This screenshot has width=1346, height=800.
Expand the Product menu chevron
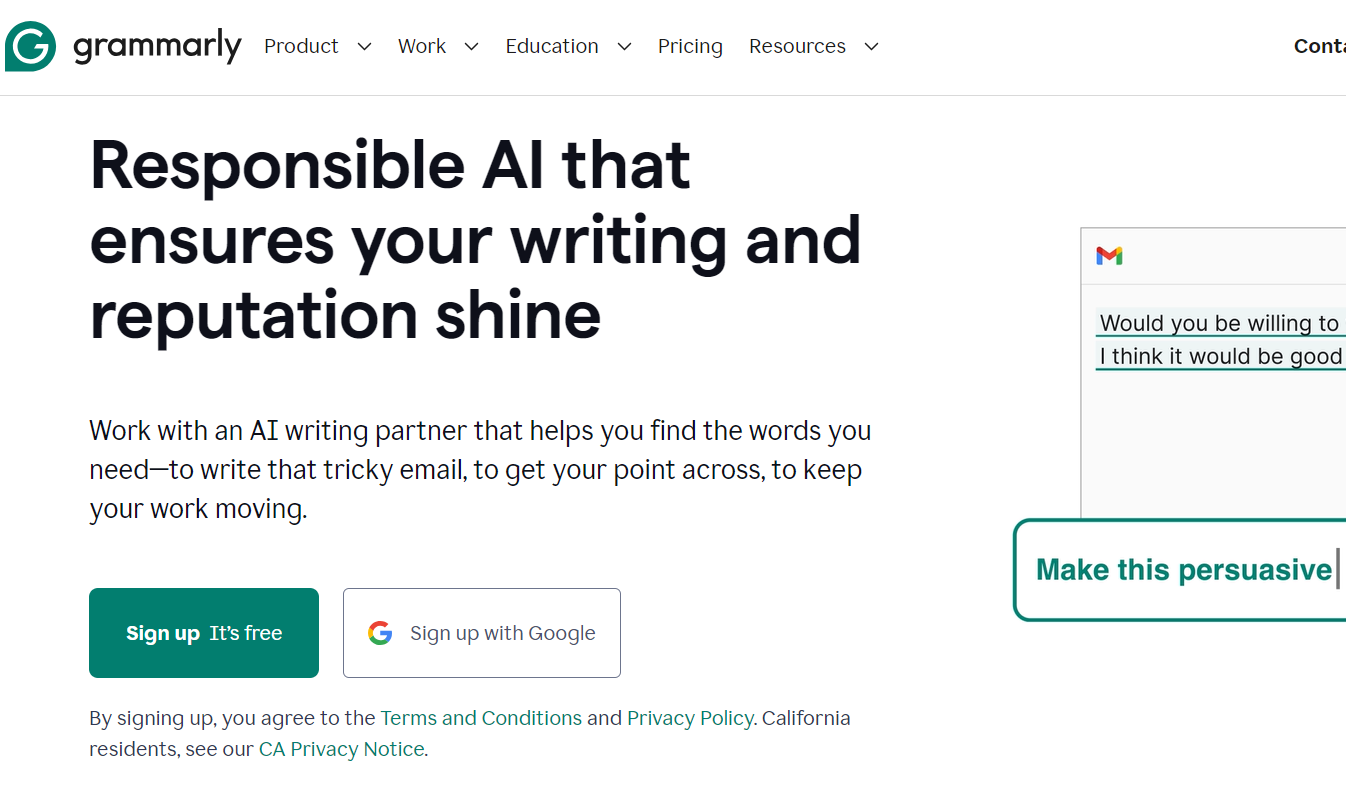click(364, 47)
